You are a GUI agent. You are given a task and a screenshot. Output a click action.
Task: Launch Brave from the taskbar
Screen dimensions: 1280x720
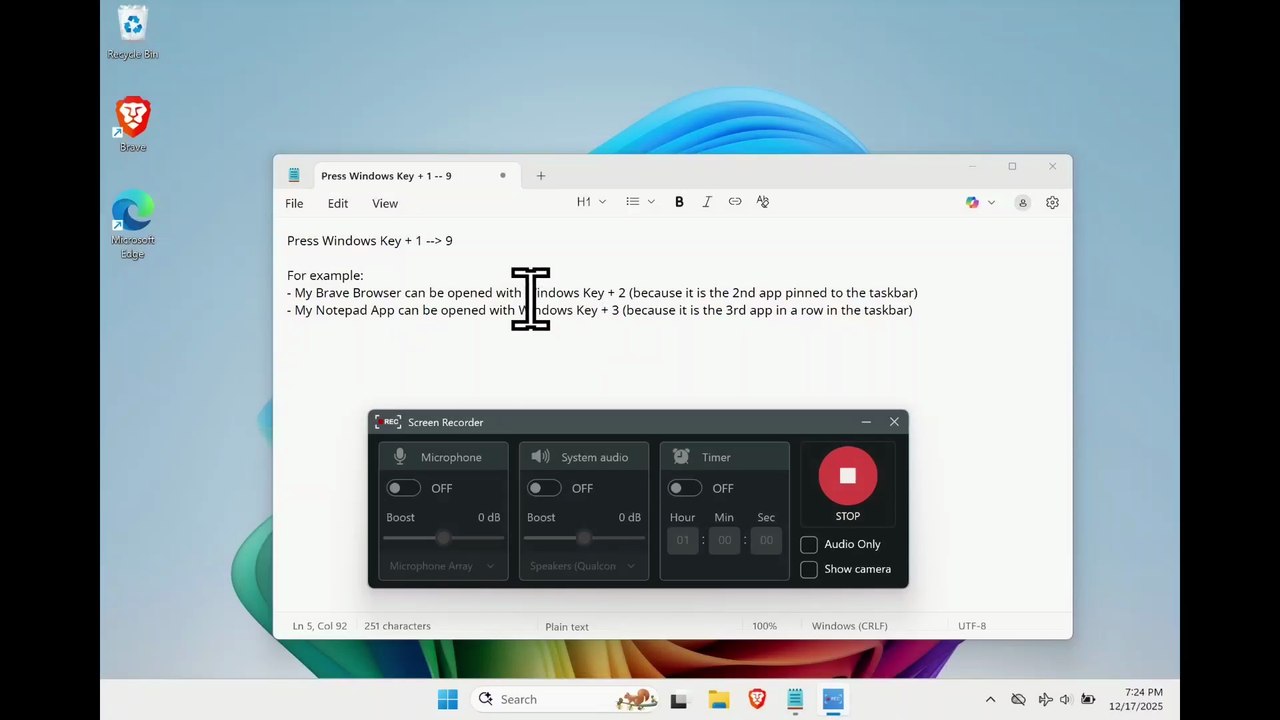[757, 699]
